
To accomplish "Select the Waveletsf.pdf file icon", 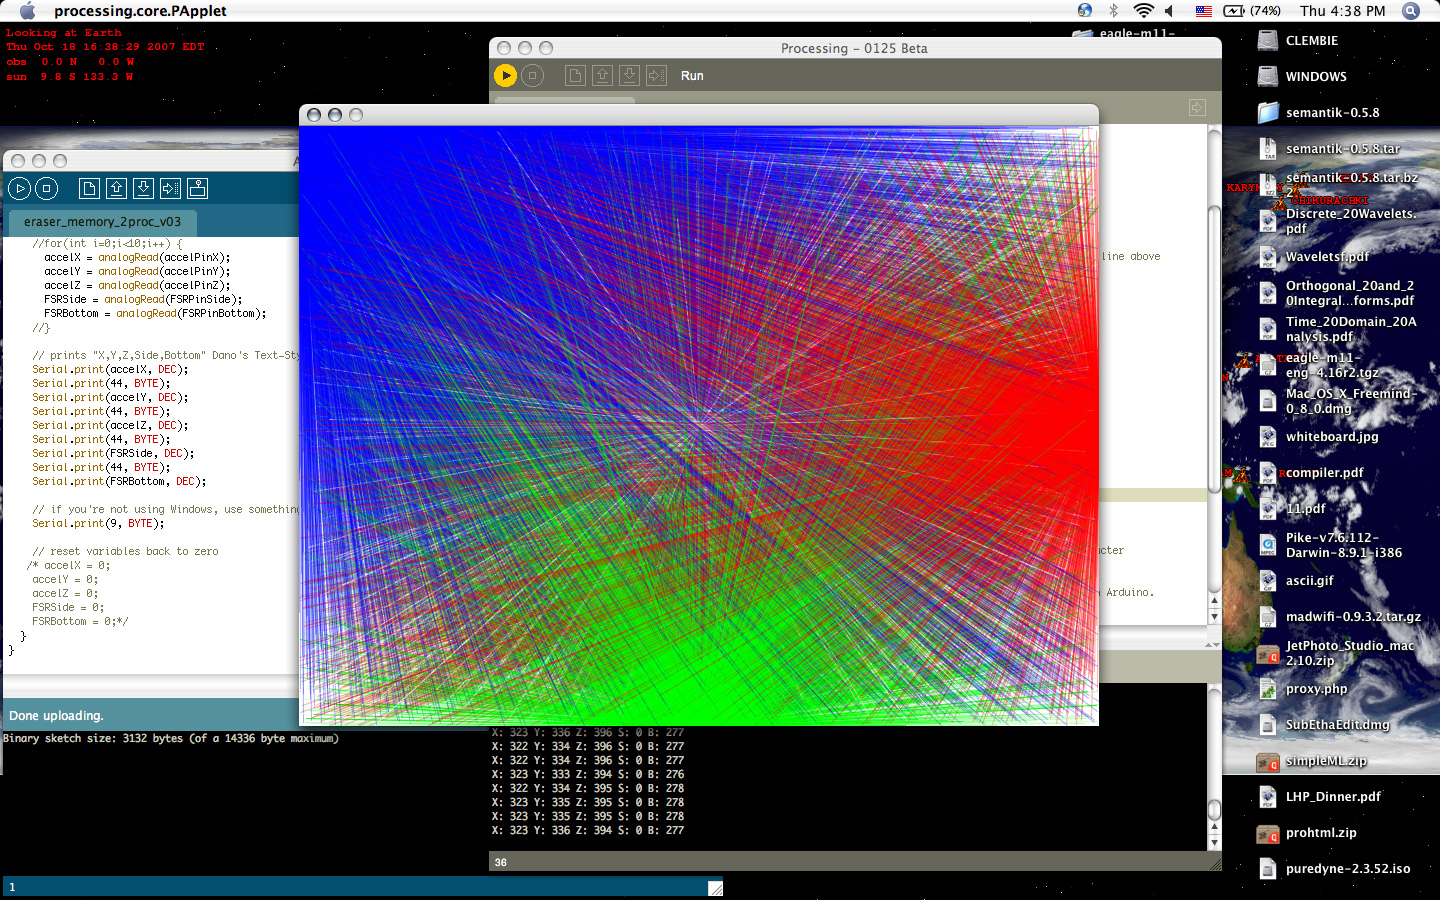I will 1268,257.
